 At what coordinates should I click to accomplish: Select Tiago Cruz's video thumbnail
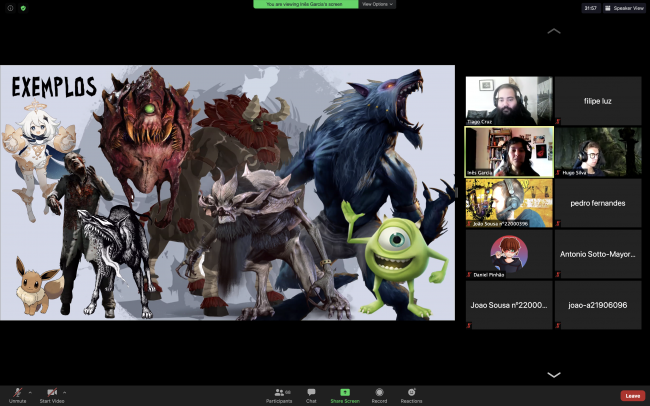[508, 100]
